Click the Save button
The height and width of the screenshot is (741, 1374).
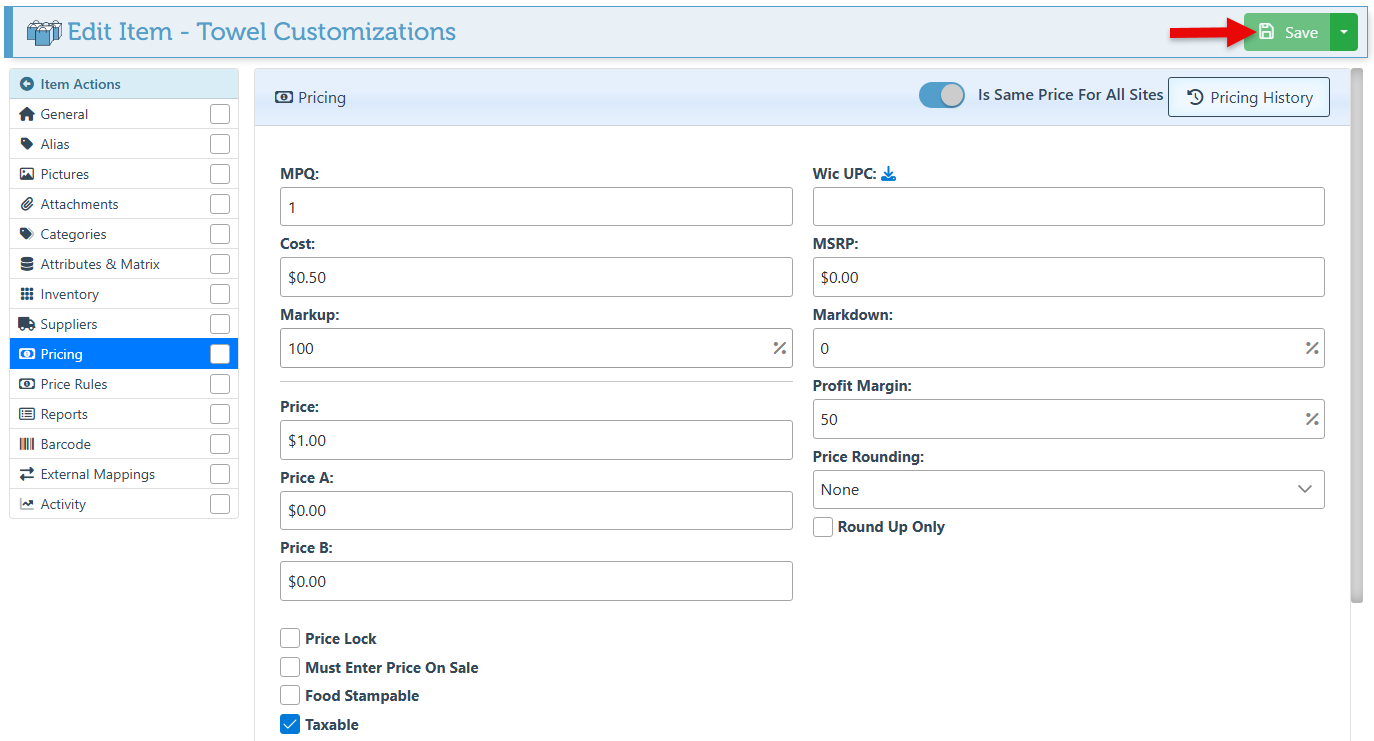[x=1287, y=32]
